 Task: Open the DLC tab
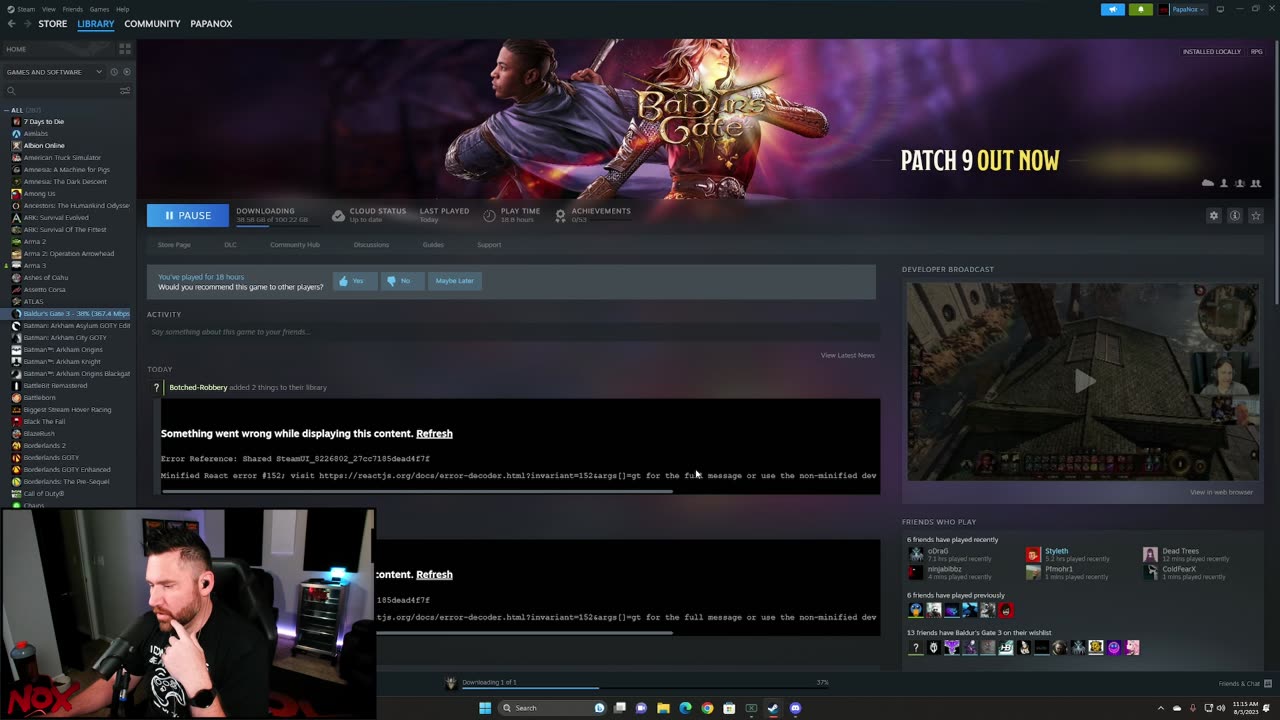tap(230, 245)
